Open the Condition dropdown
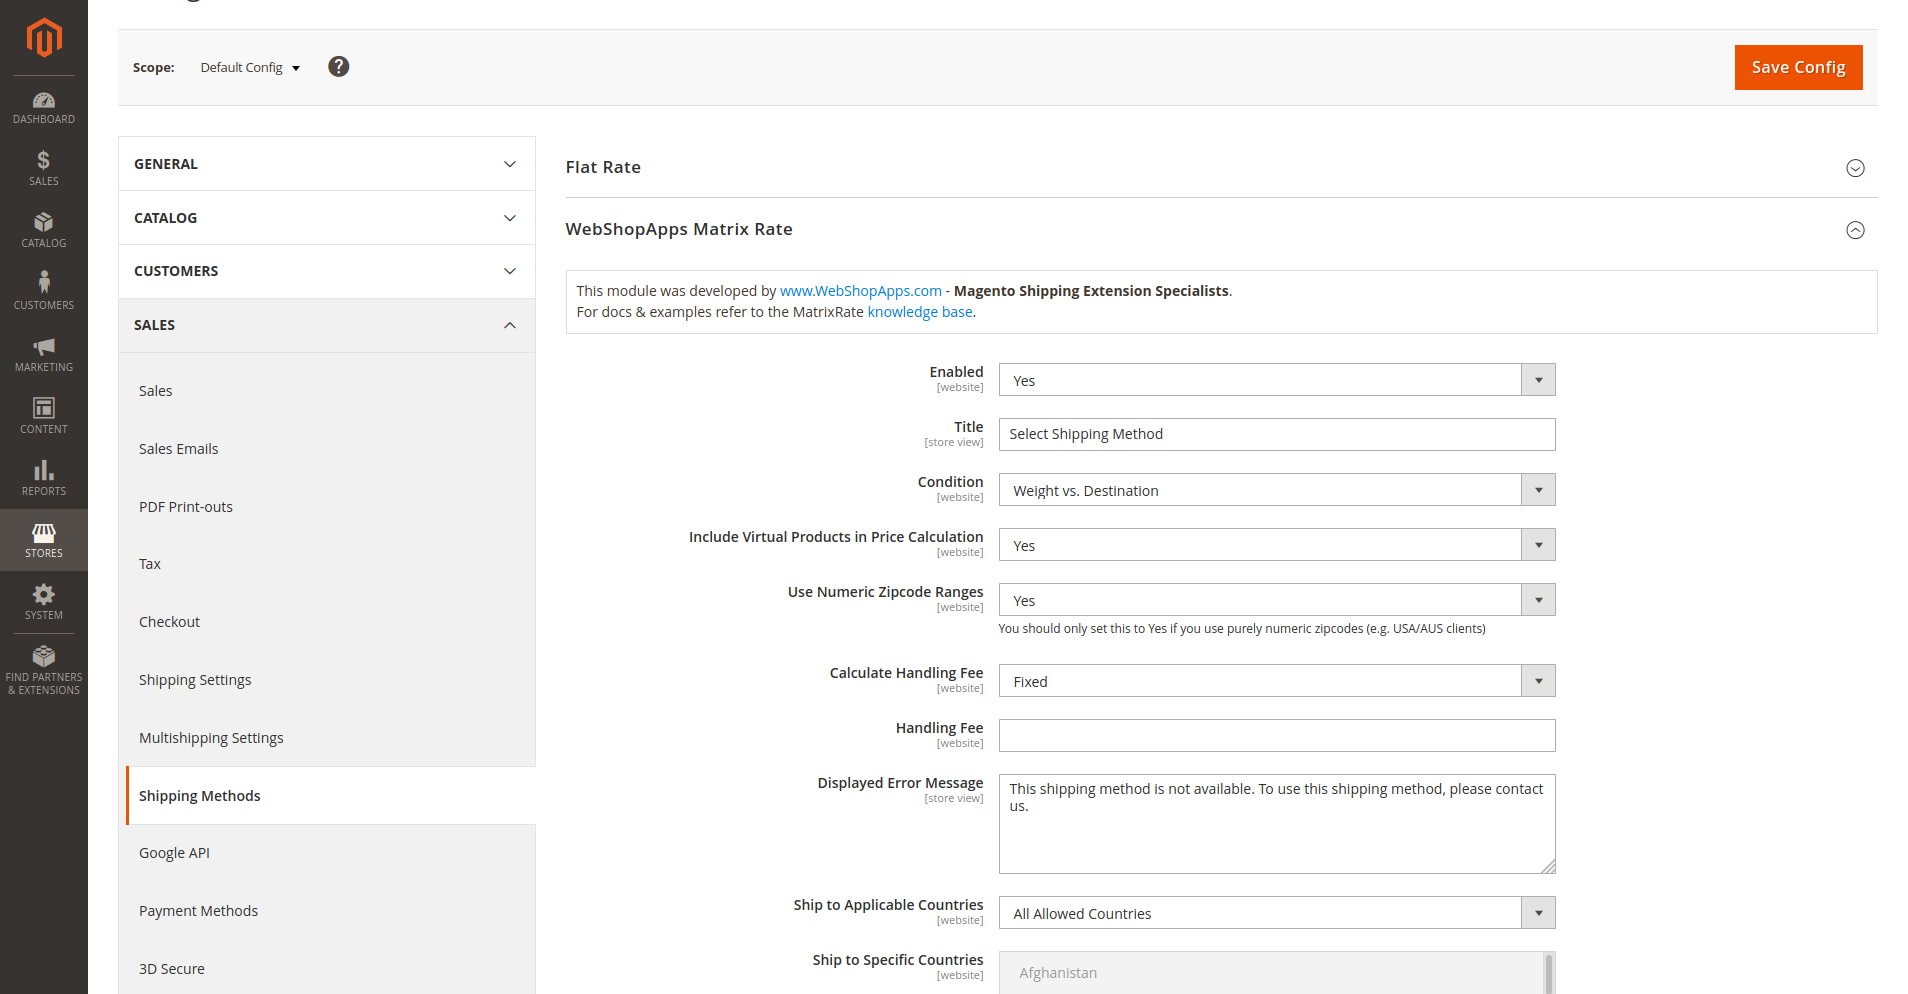This screenshot has width=1908, height=994. (x=1276, y=490)
